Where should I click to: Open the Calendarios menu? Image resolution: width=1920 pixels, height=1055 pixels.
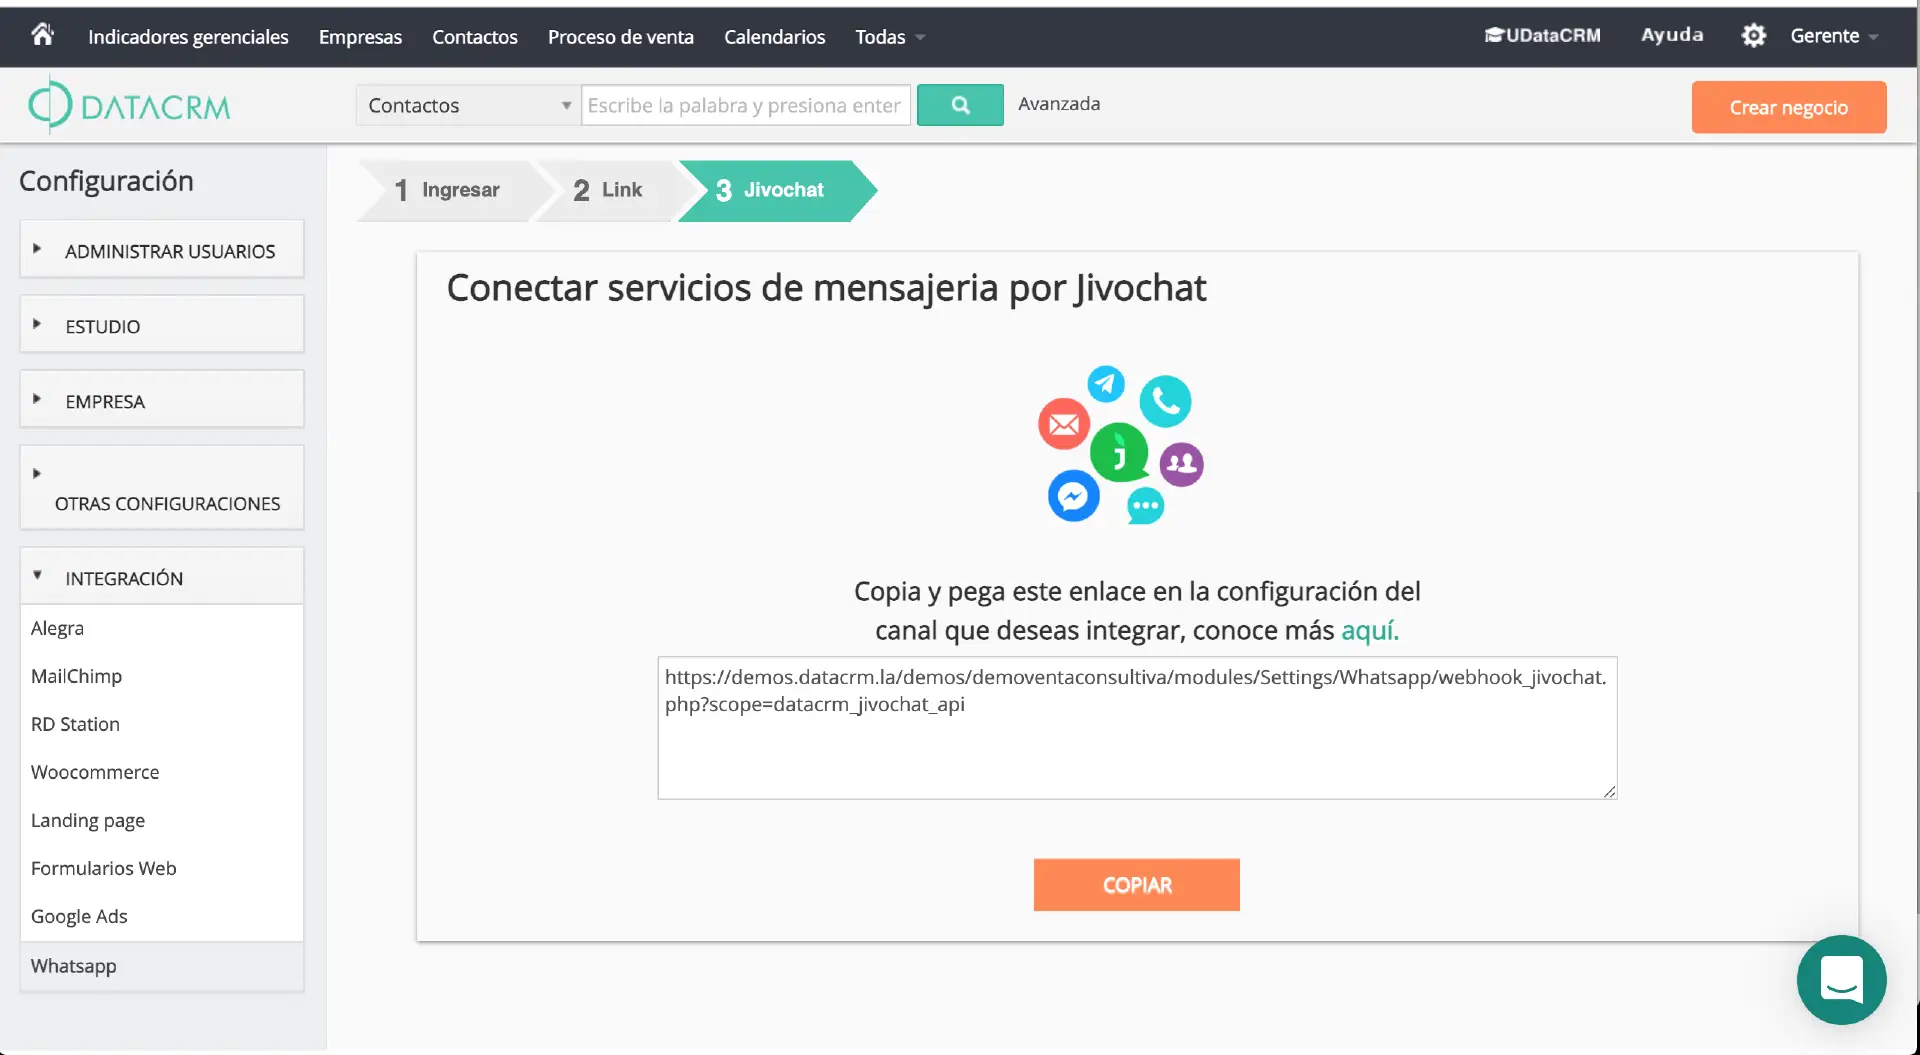click(775, 37)
